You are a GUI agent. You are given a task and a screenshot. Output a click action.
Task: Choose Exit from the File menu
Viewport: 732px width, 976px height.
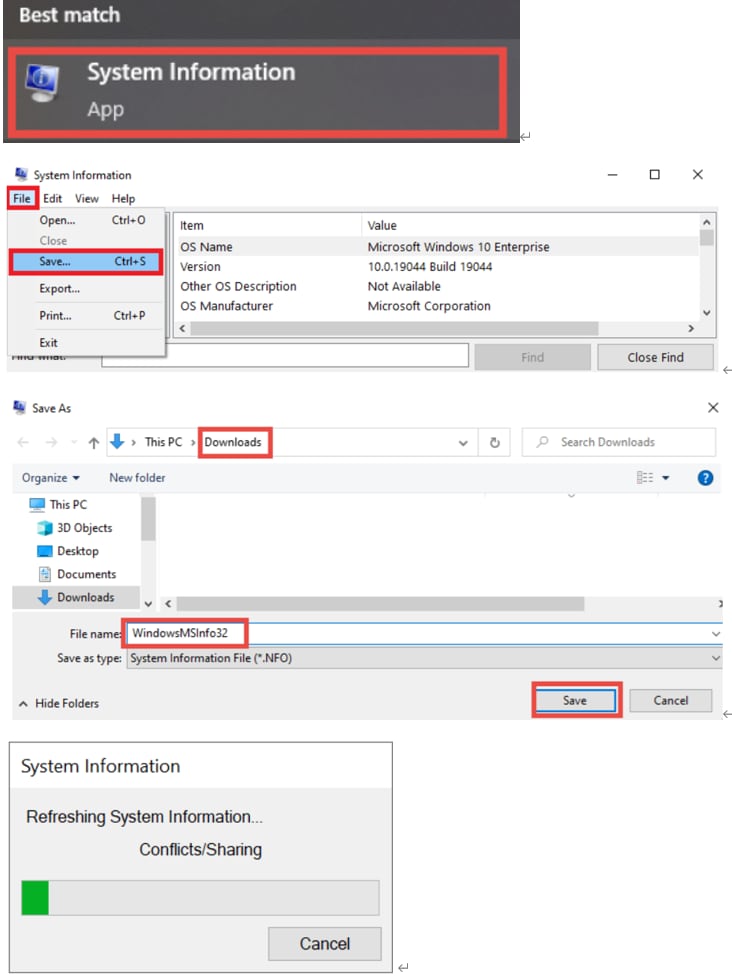[x=87, y=342]
